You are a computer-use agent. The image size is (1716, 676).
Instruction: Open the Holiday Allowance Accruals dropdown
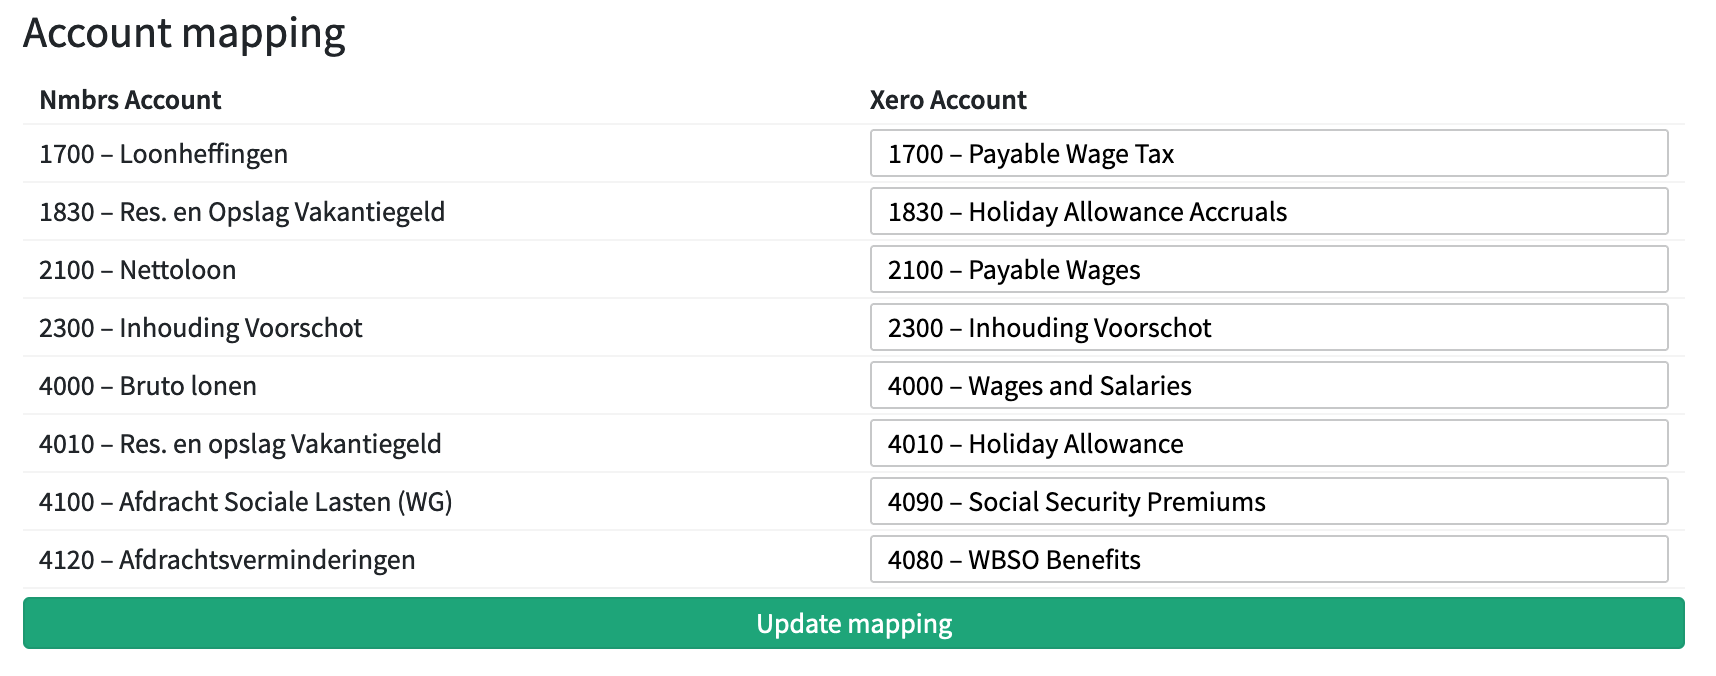tap(1268, 212)
